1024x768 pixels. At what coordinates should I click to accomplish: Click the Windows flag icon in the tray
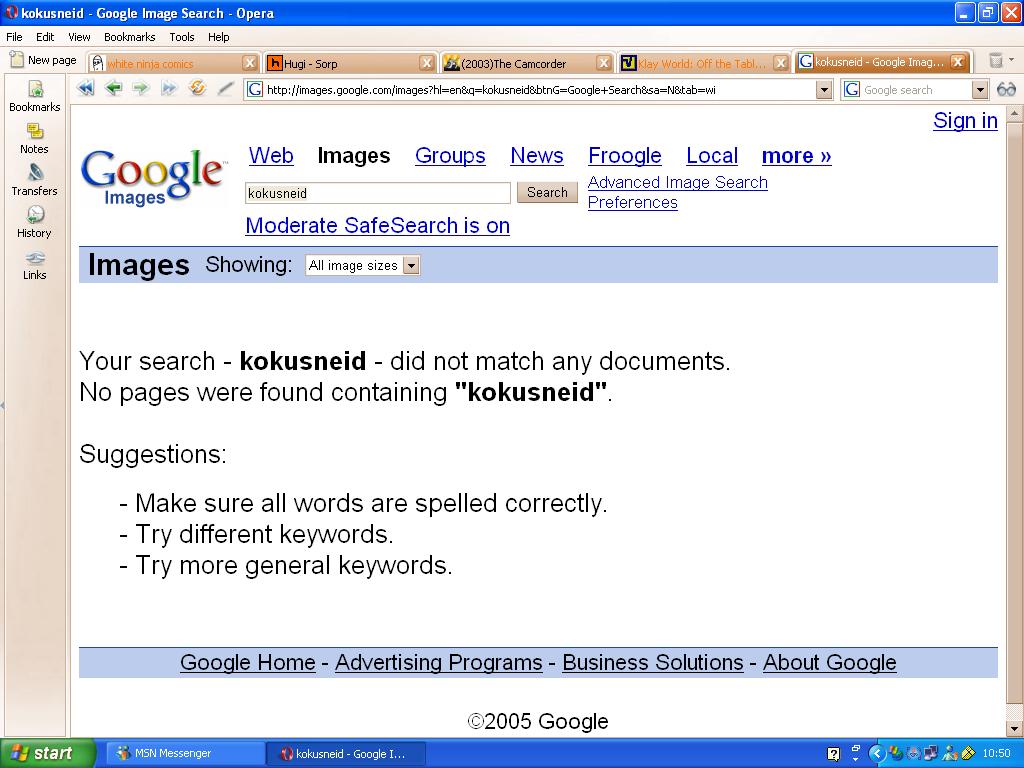pyautogui.click(x=896, y=754)
